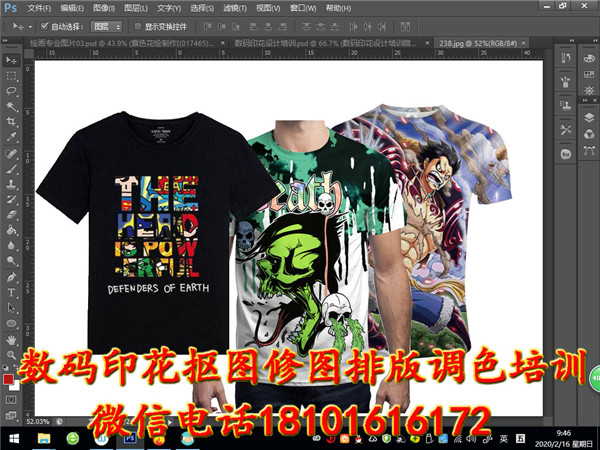Open the Channels panel icon

click(x=589, y=134)
